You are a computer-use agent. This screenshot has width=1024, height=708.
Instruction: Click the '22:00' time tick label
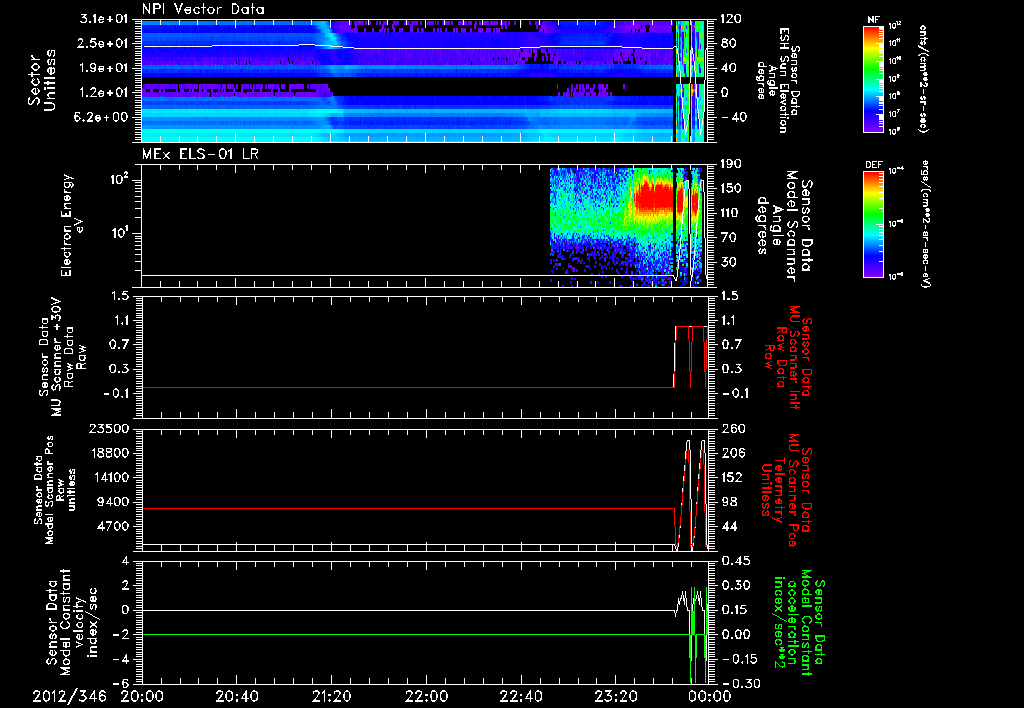click(426, 697)
